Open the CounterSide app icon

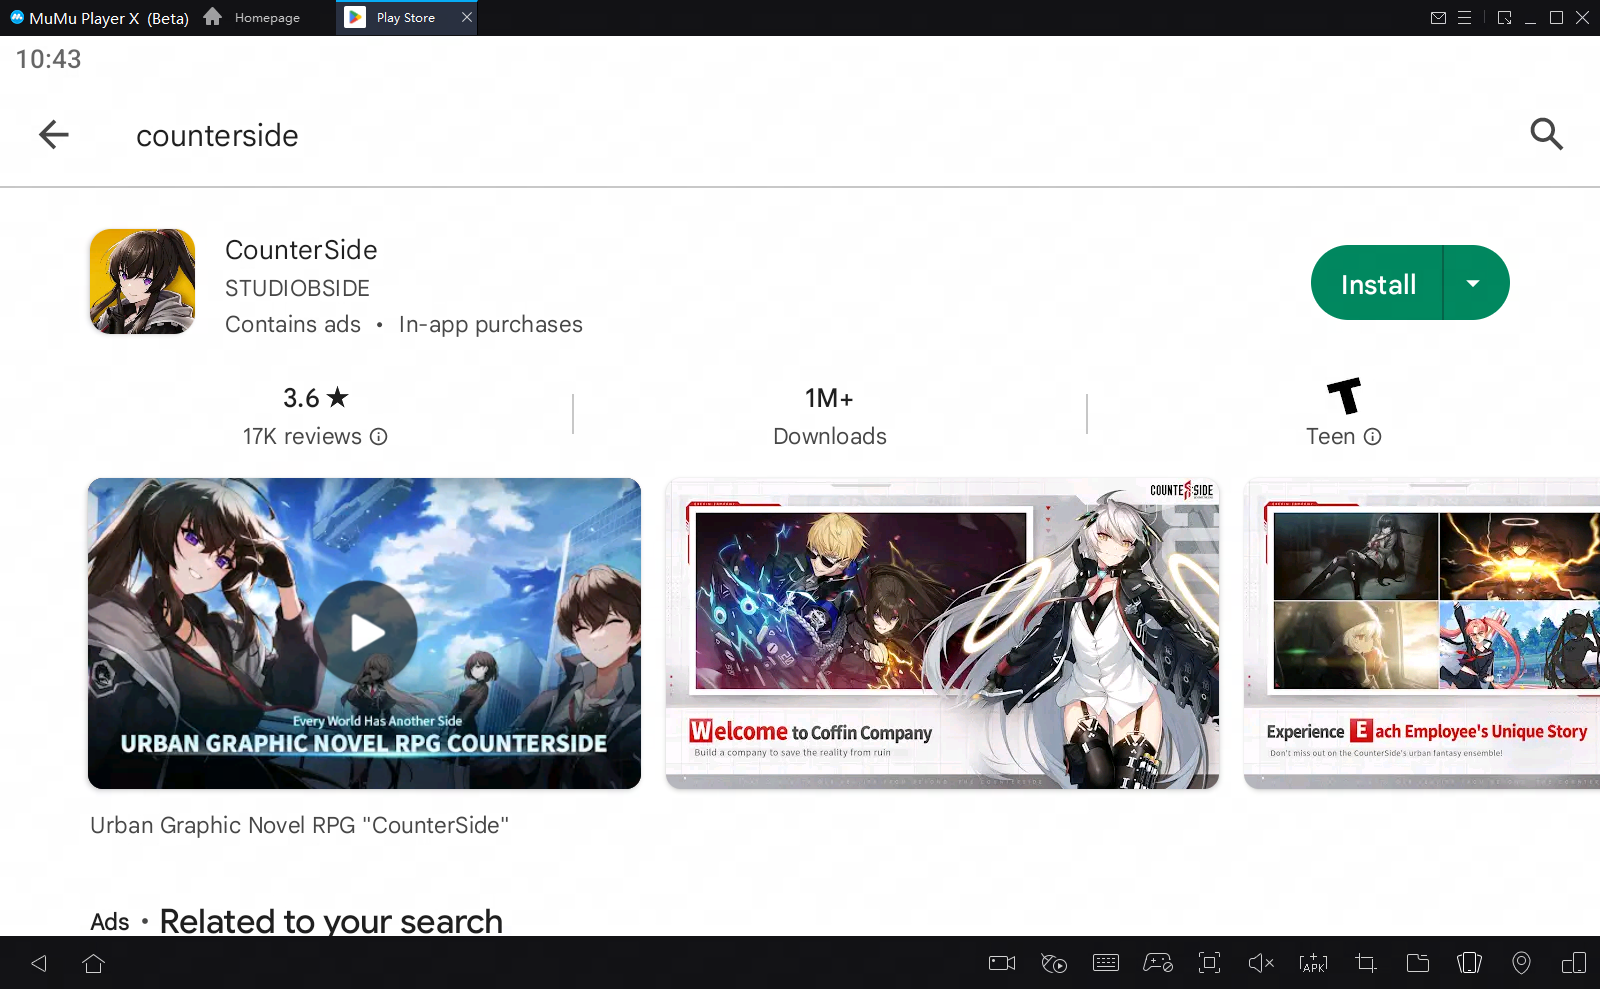coord(142,282)
